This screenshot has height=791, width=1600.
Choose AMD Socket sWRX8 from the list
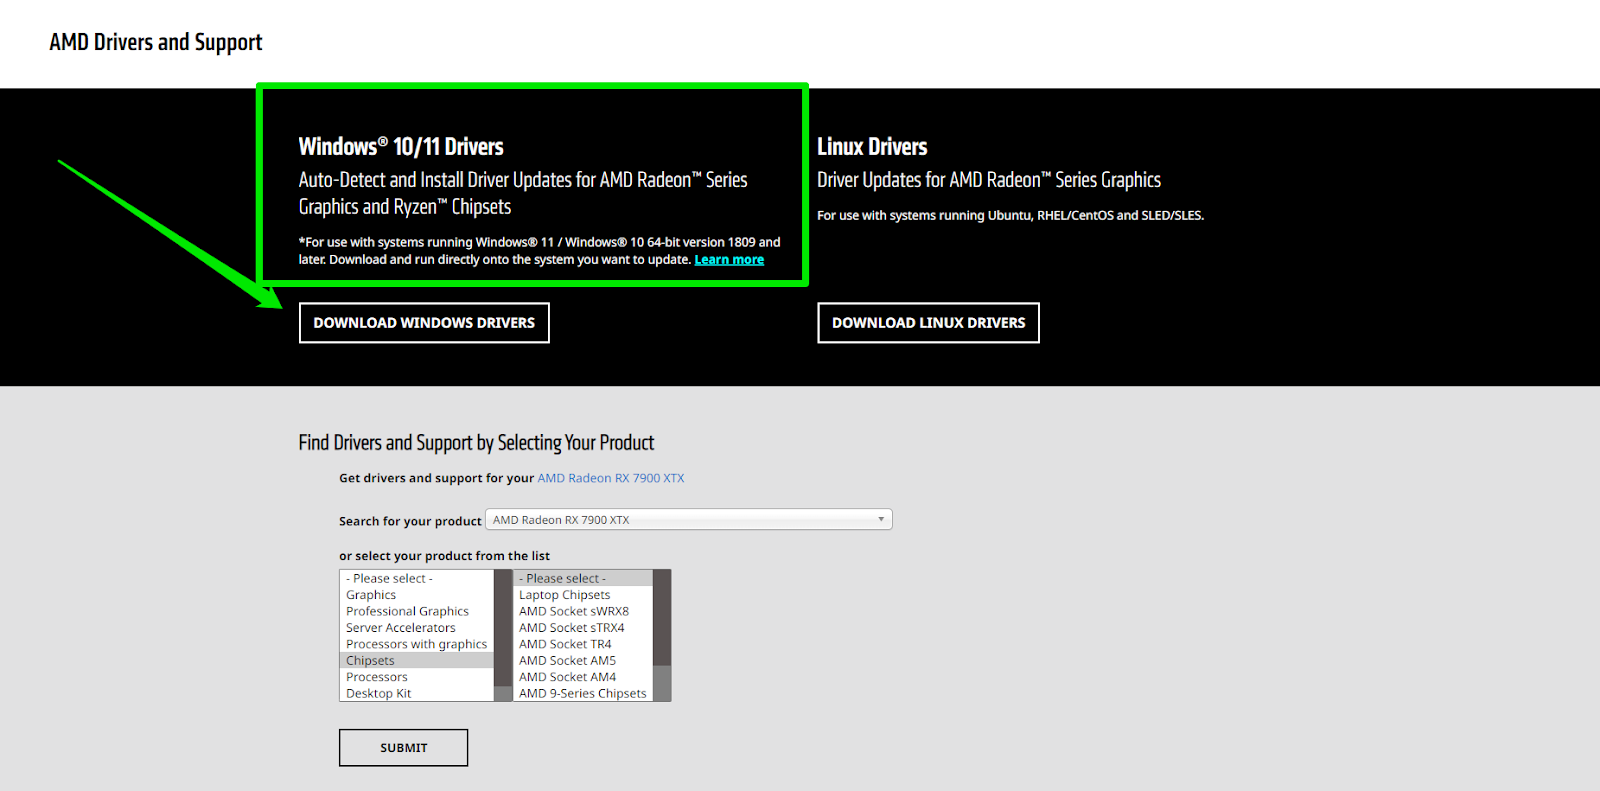(x=583, y=611)
